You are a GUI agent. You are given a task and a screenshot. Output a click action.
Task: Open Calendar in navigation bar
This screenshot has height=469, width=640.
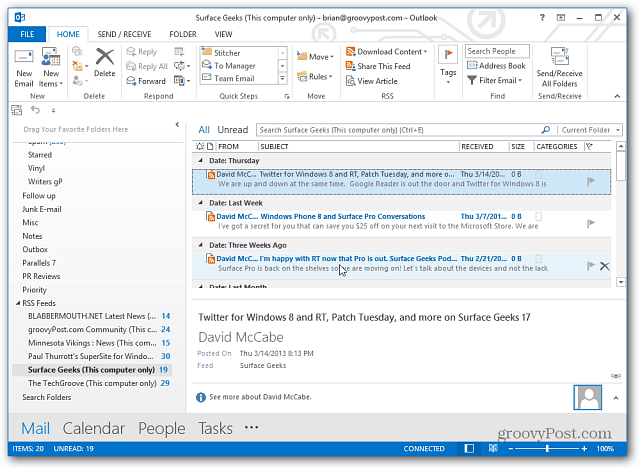pos(93,428)
